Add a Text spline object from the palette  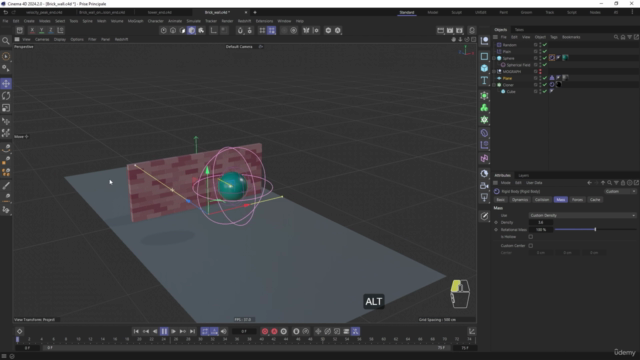pyautogui.click(x=484, y=80)
